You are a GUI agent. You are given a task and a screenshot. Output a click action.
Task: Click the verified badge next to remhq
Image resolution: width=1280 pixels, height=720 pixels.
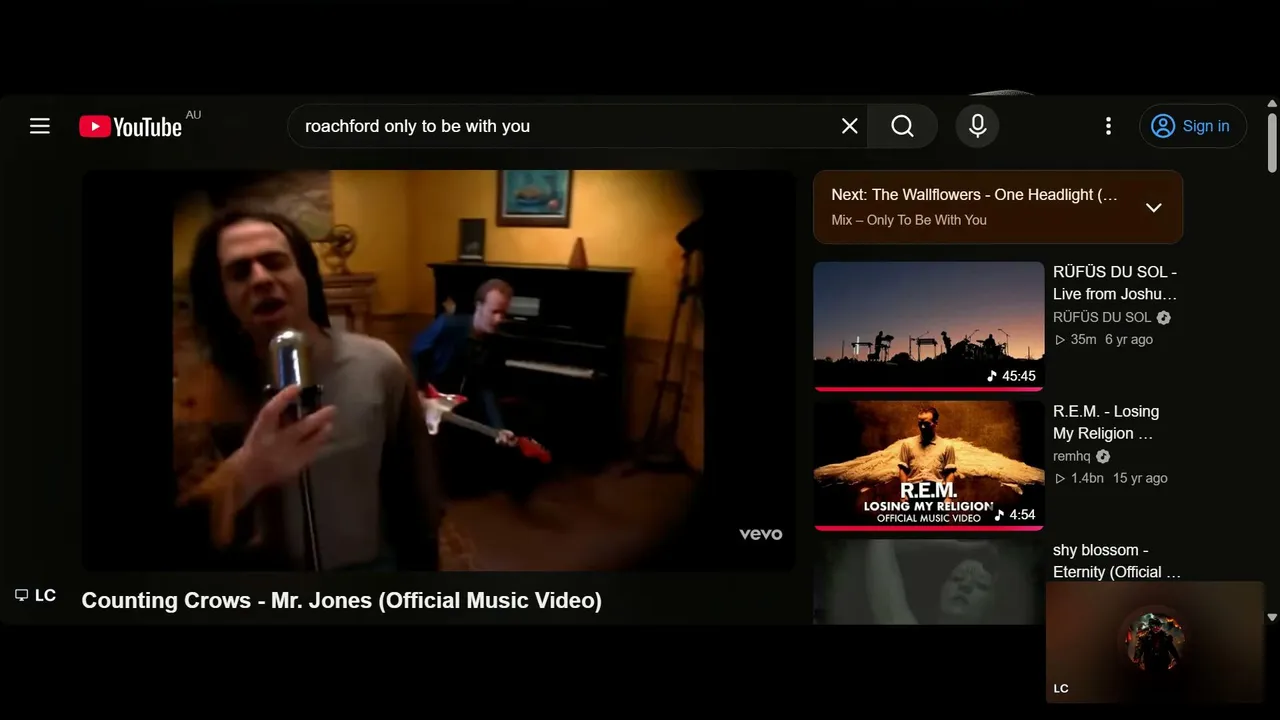point(1103,456)
